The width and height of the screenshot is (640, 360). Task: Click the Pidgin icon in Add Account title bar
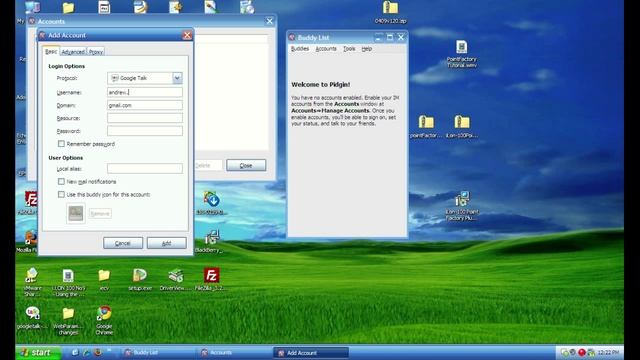tap(42, 35)
